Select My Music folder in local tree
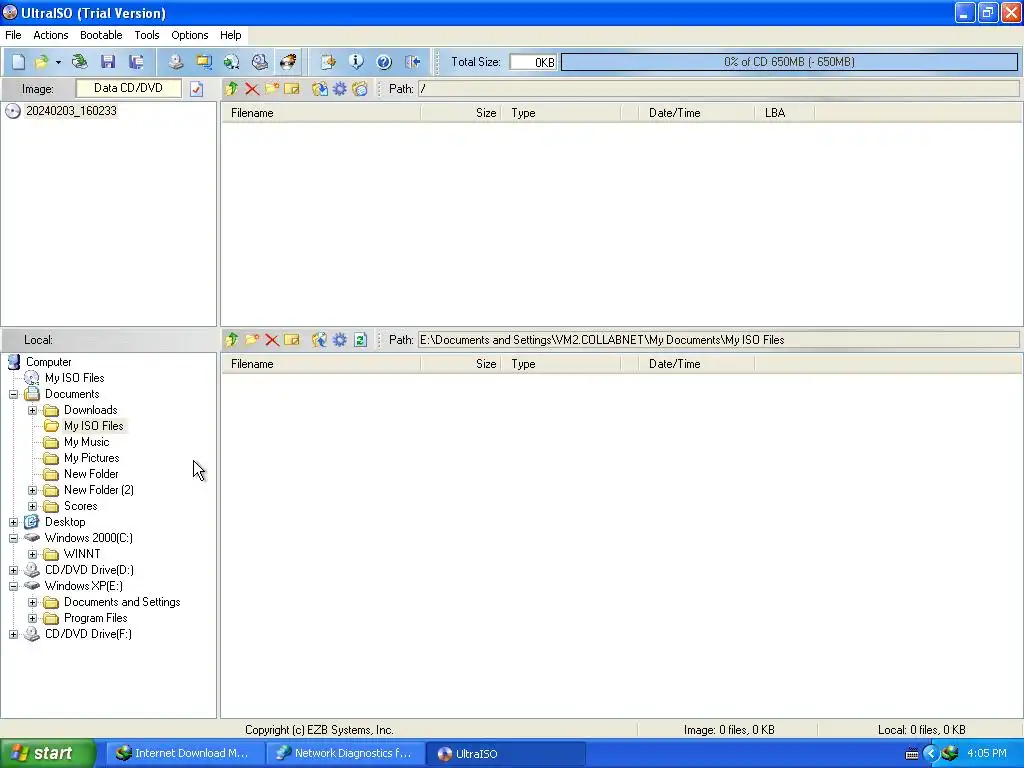The height and width of the screenshot is (768, 1024). [x=86, y=442]
